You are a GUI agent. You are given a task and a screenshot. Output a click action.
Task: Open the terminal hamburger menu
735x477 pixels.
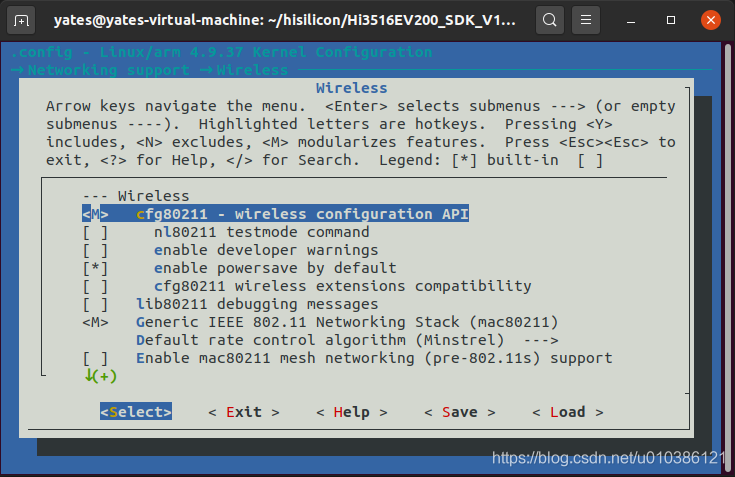pos(586,20)
